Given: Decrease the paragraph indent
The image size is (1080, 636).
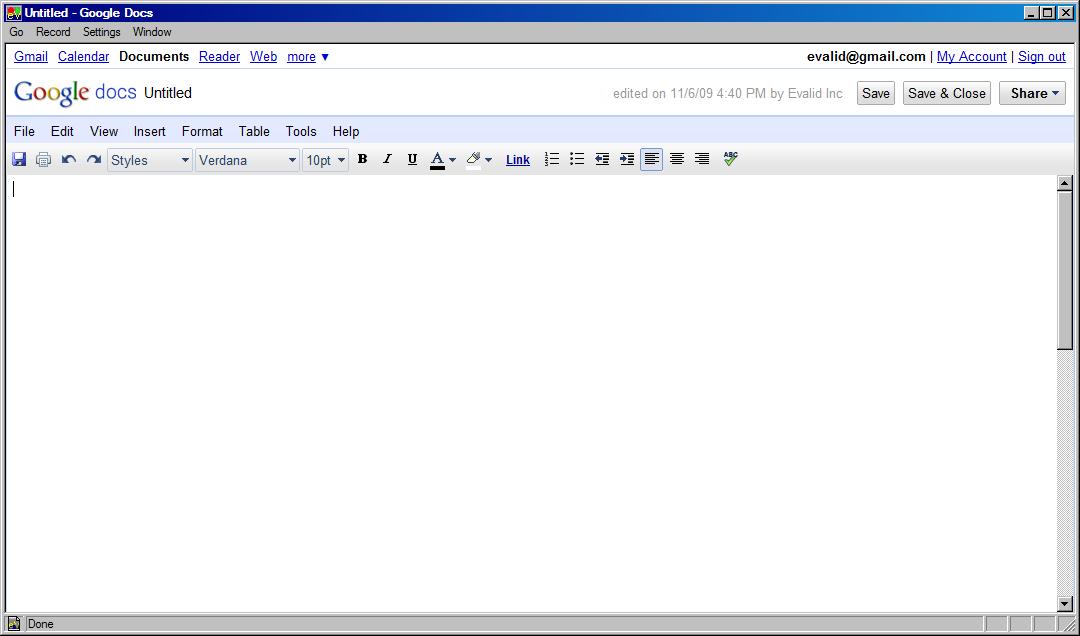Looking at the screenshot, I should 602,159.
